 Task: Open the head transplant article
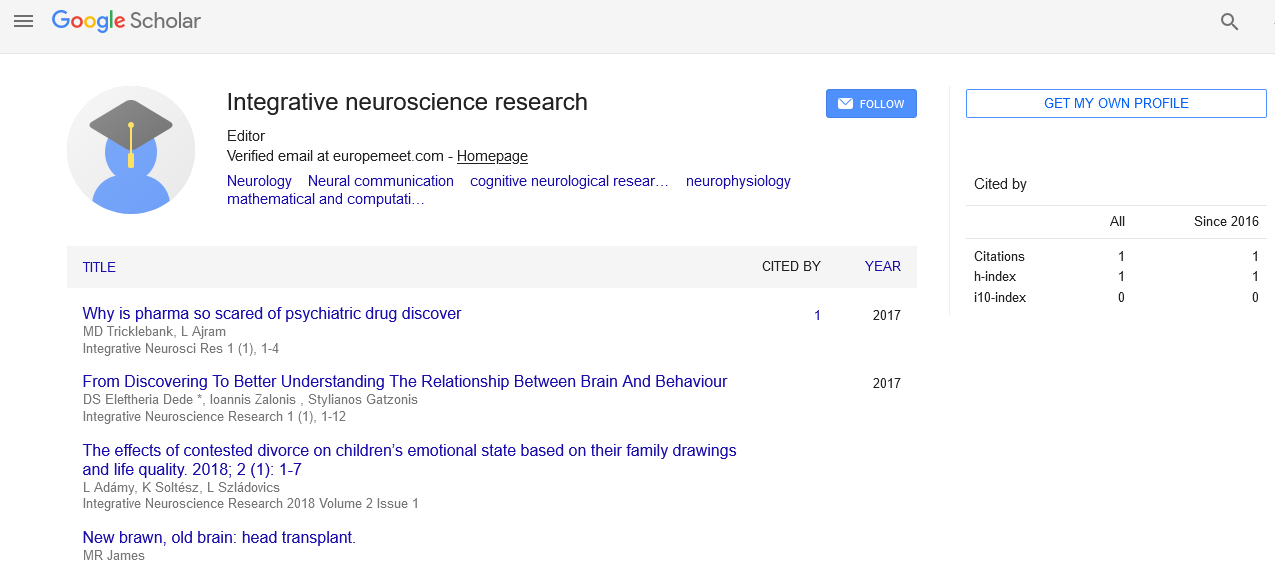tap(219, 537)
